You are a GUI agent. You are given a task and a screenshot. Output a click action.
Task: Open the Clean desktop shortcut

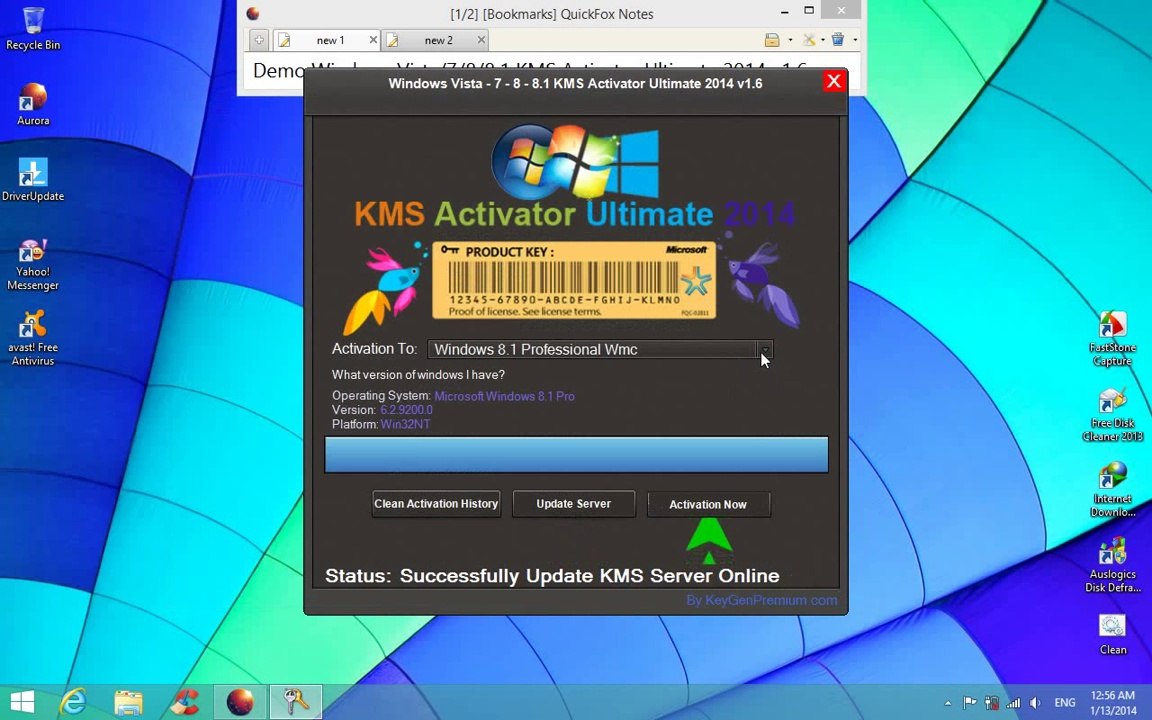[1112, 635]
